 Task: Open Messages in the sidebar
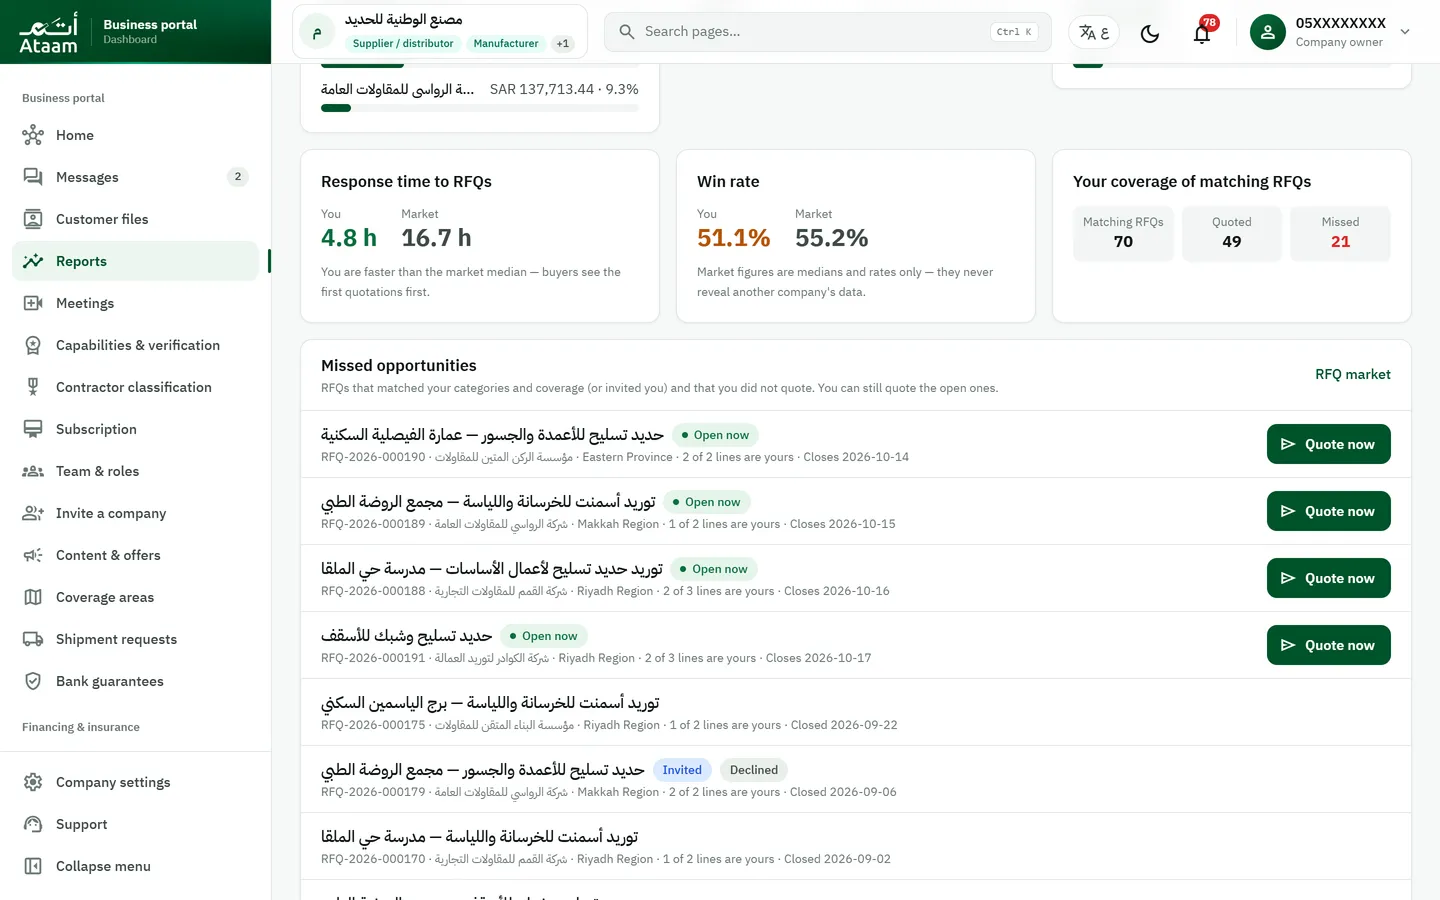tap(135, 177)
